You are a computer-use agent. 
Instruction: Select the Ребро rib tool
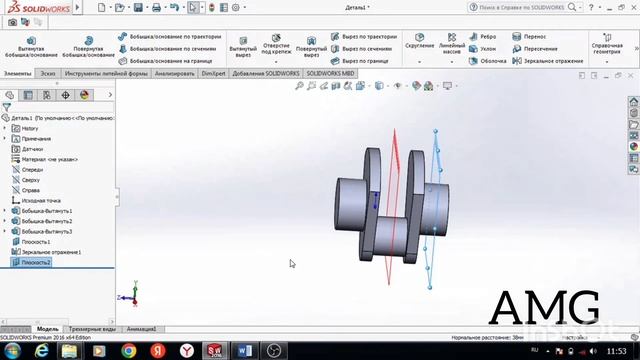pyautogui.click(x=483, y=37)
